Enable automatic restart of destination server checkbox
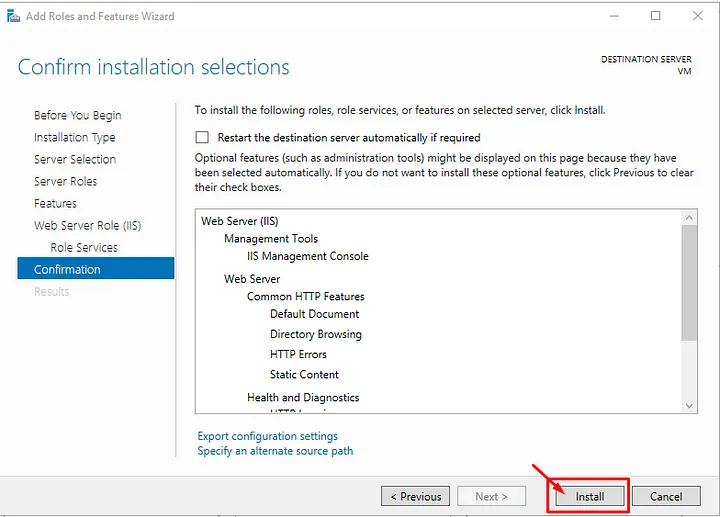 (203, 137)
